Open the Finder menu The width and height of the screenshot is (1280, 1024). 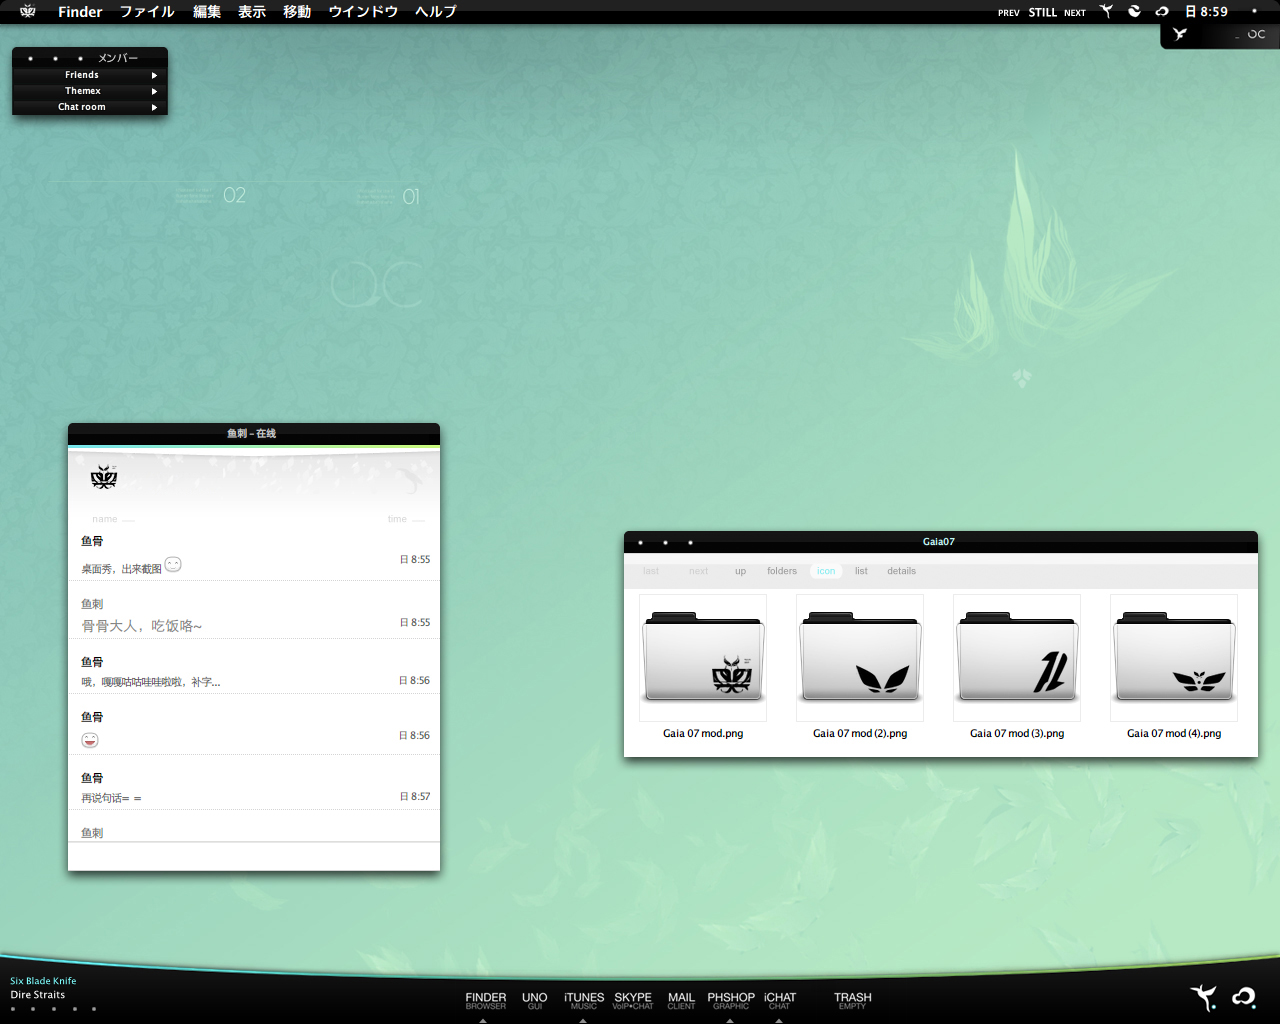tap(80, 12)
